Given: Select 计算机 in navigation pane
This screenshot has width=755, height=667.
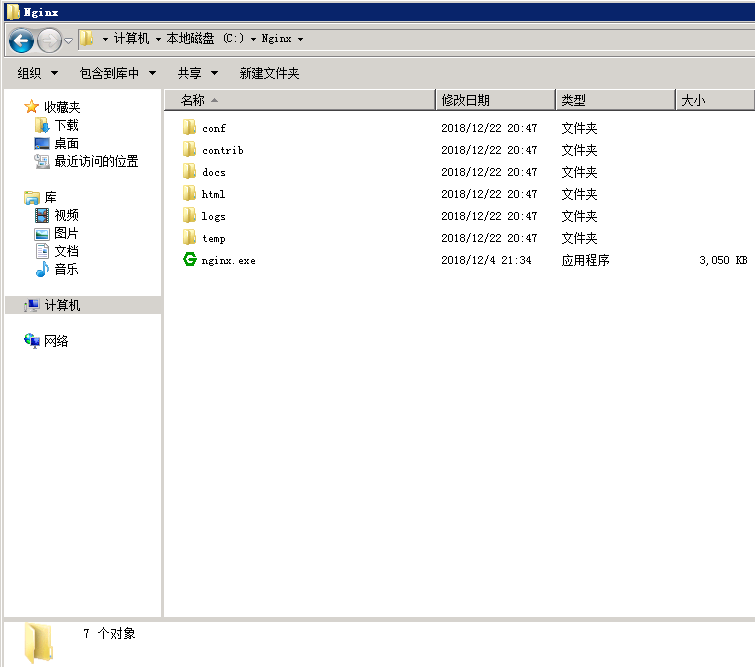Looking at the screenshot, I should pos(62,305).
